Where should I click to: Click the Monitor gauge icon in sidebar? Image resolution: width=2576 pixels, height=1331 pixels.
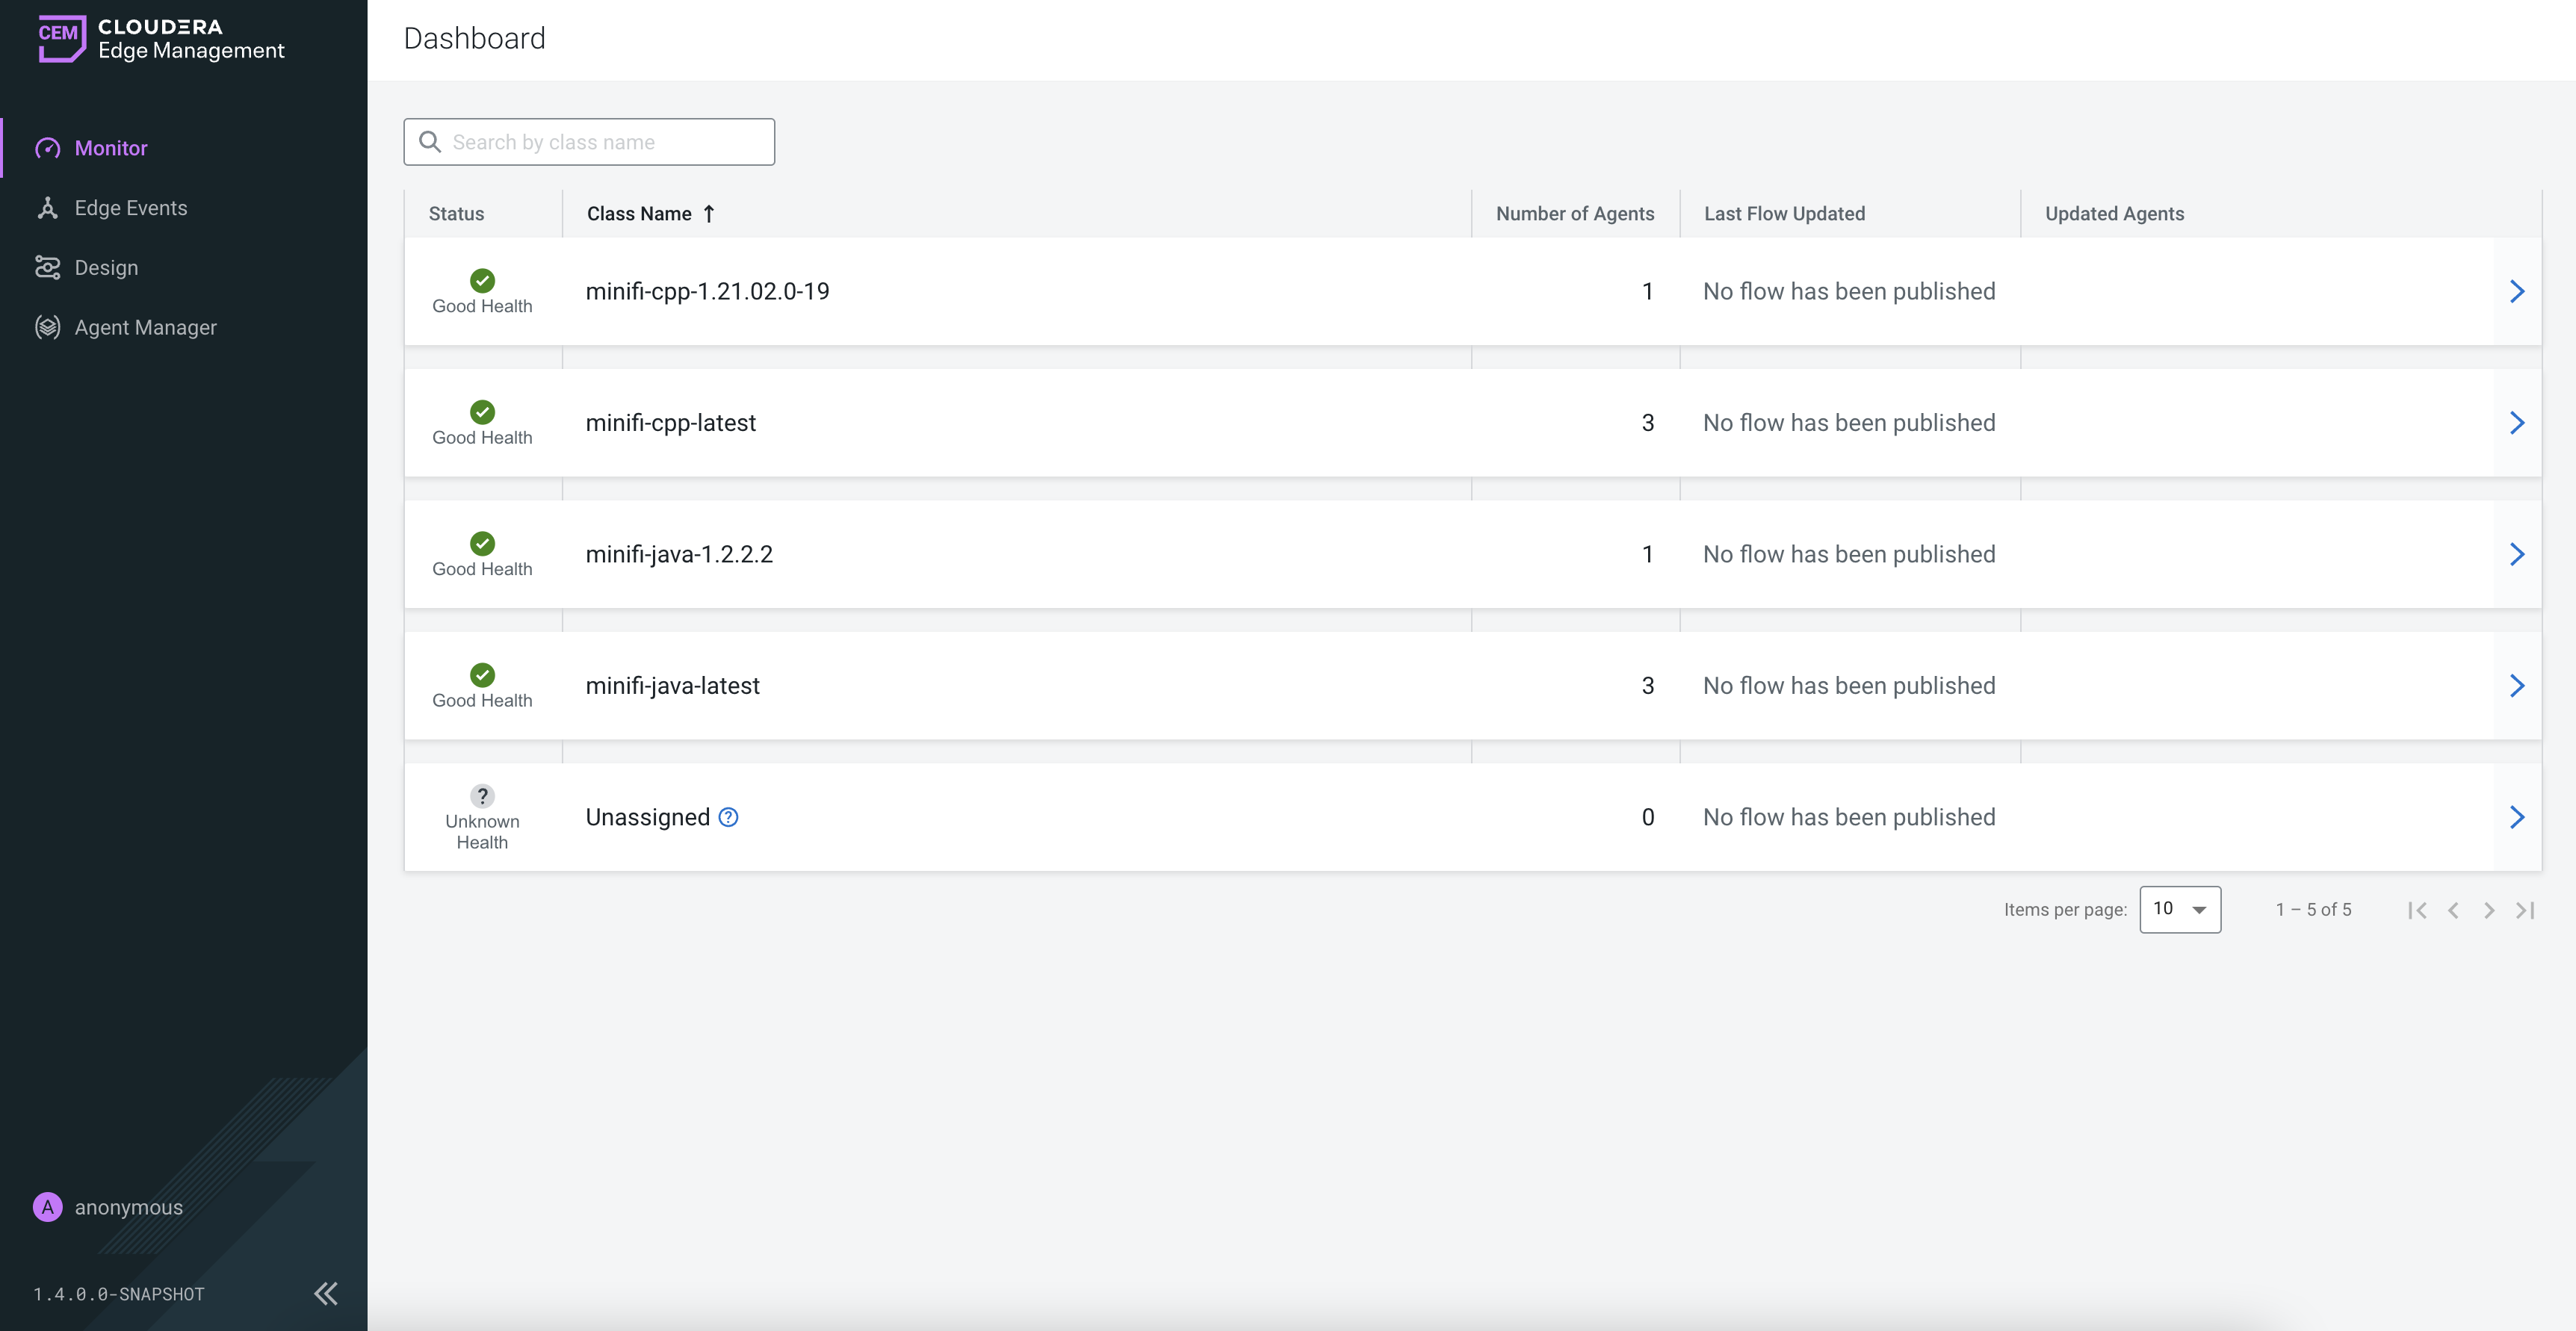pos(47,149)
